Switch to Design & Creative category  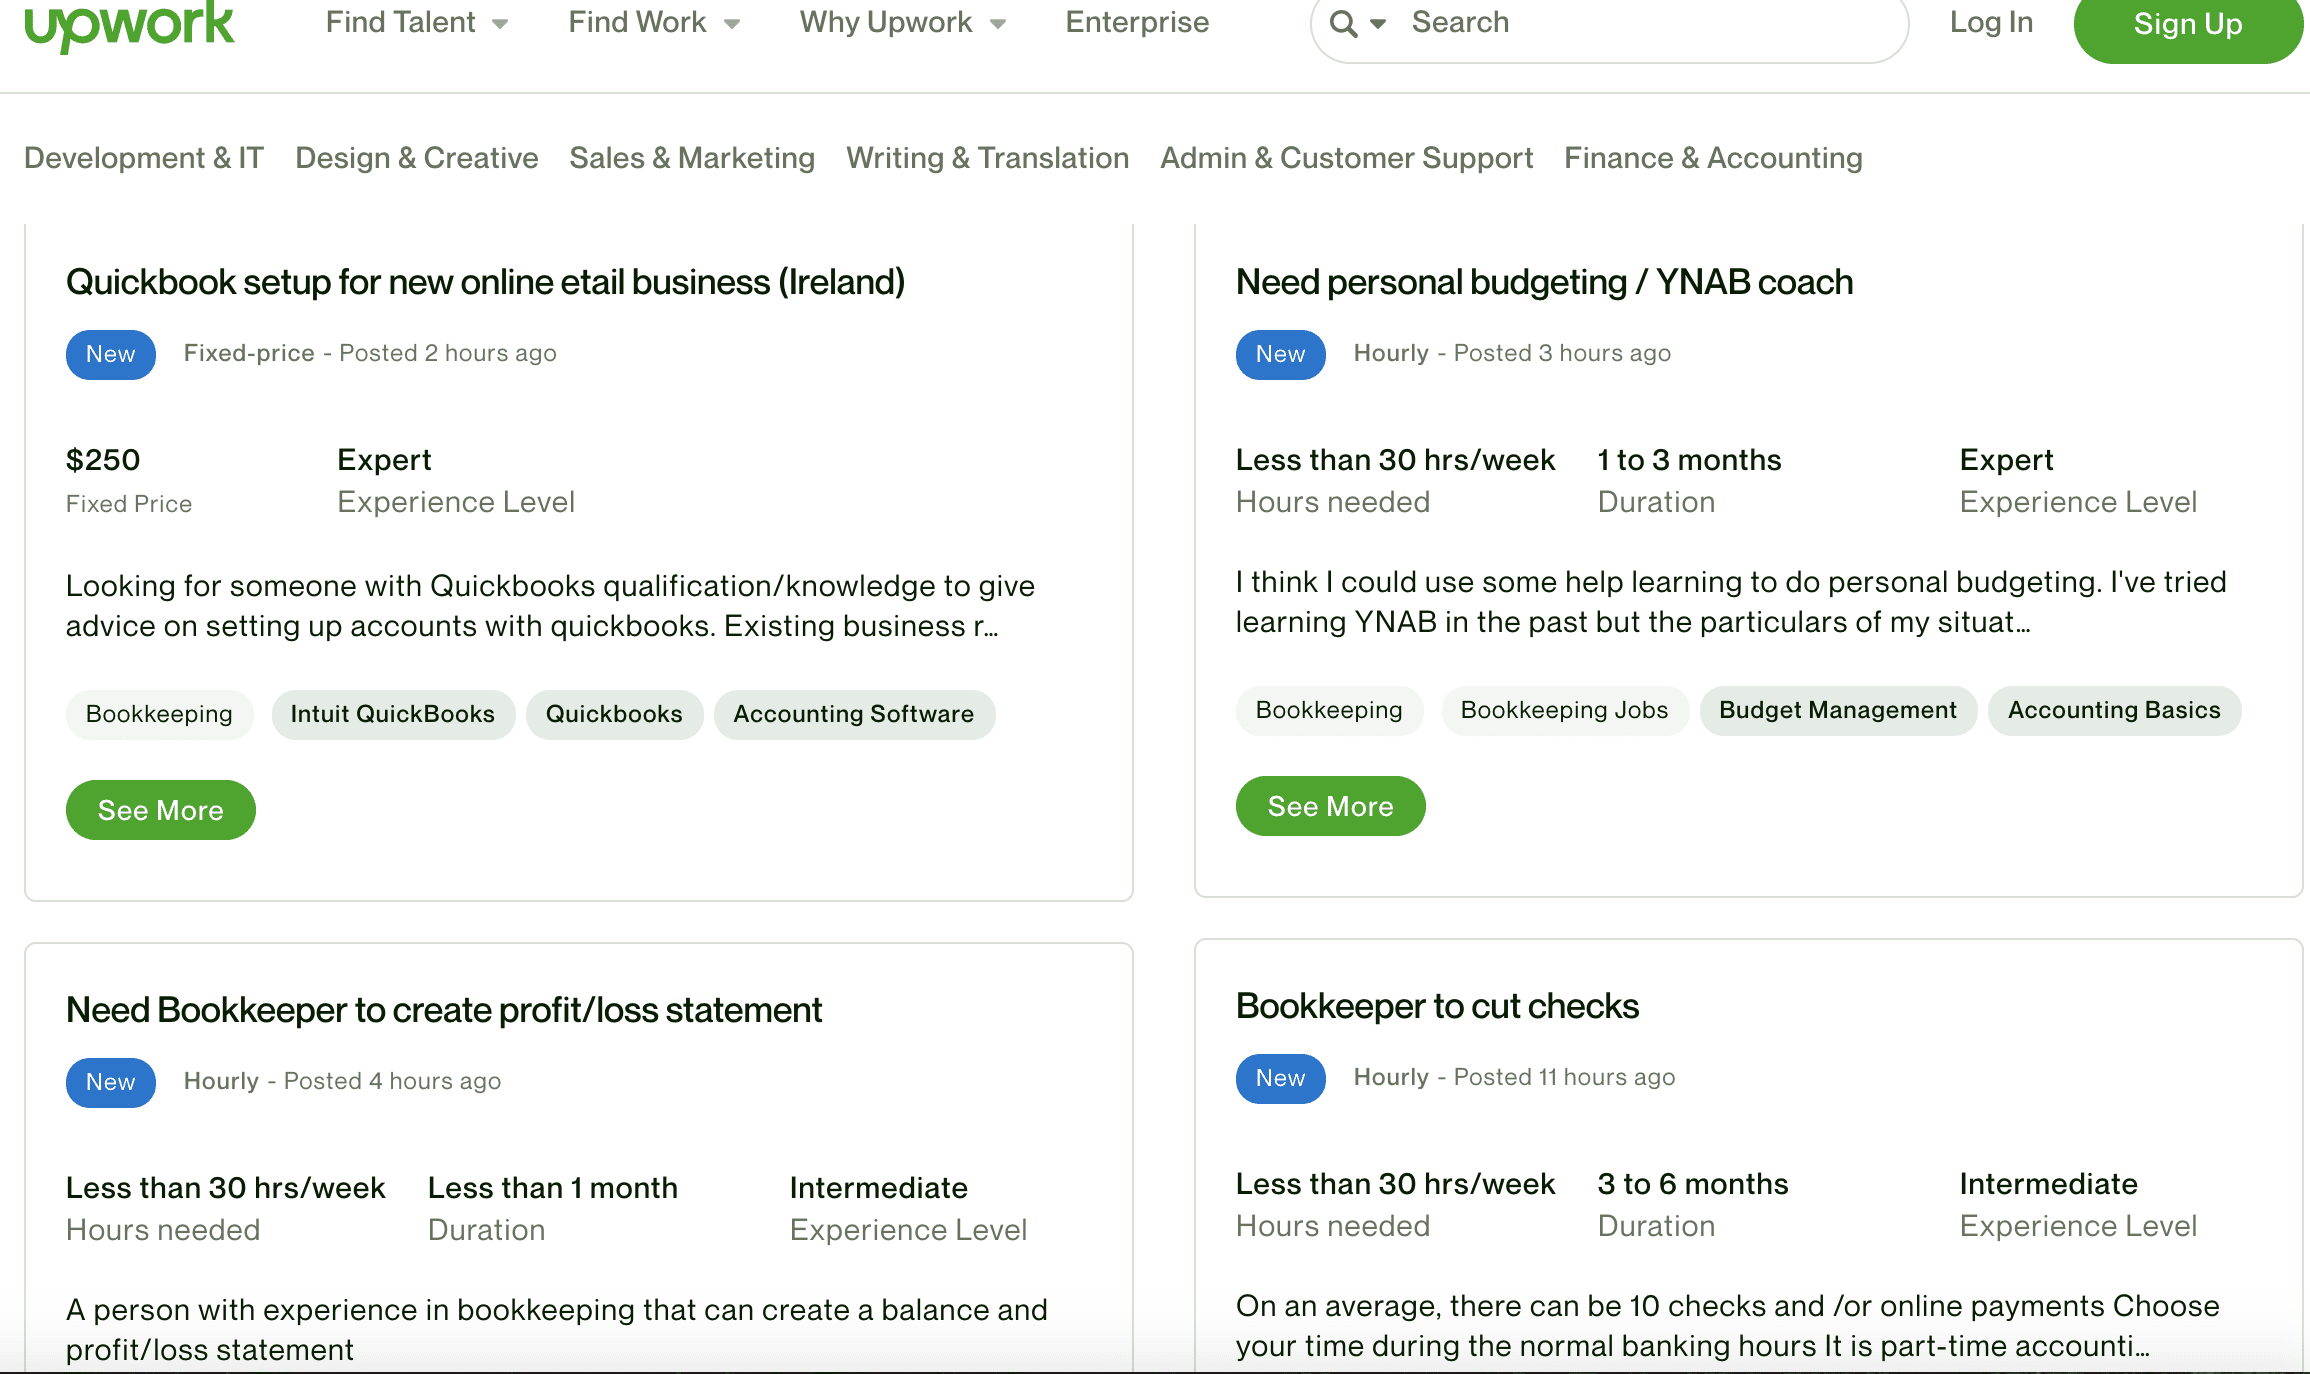[x=417, y=157]
